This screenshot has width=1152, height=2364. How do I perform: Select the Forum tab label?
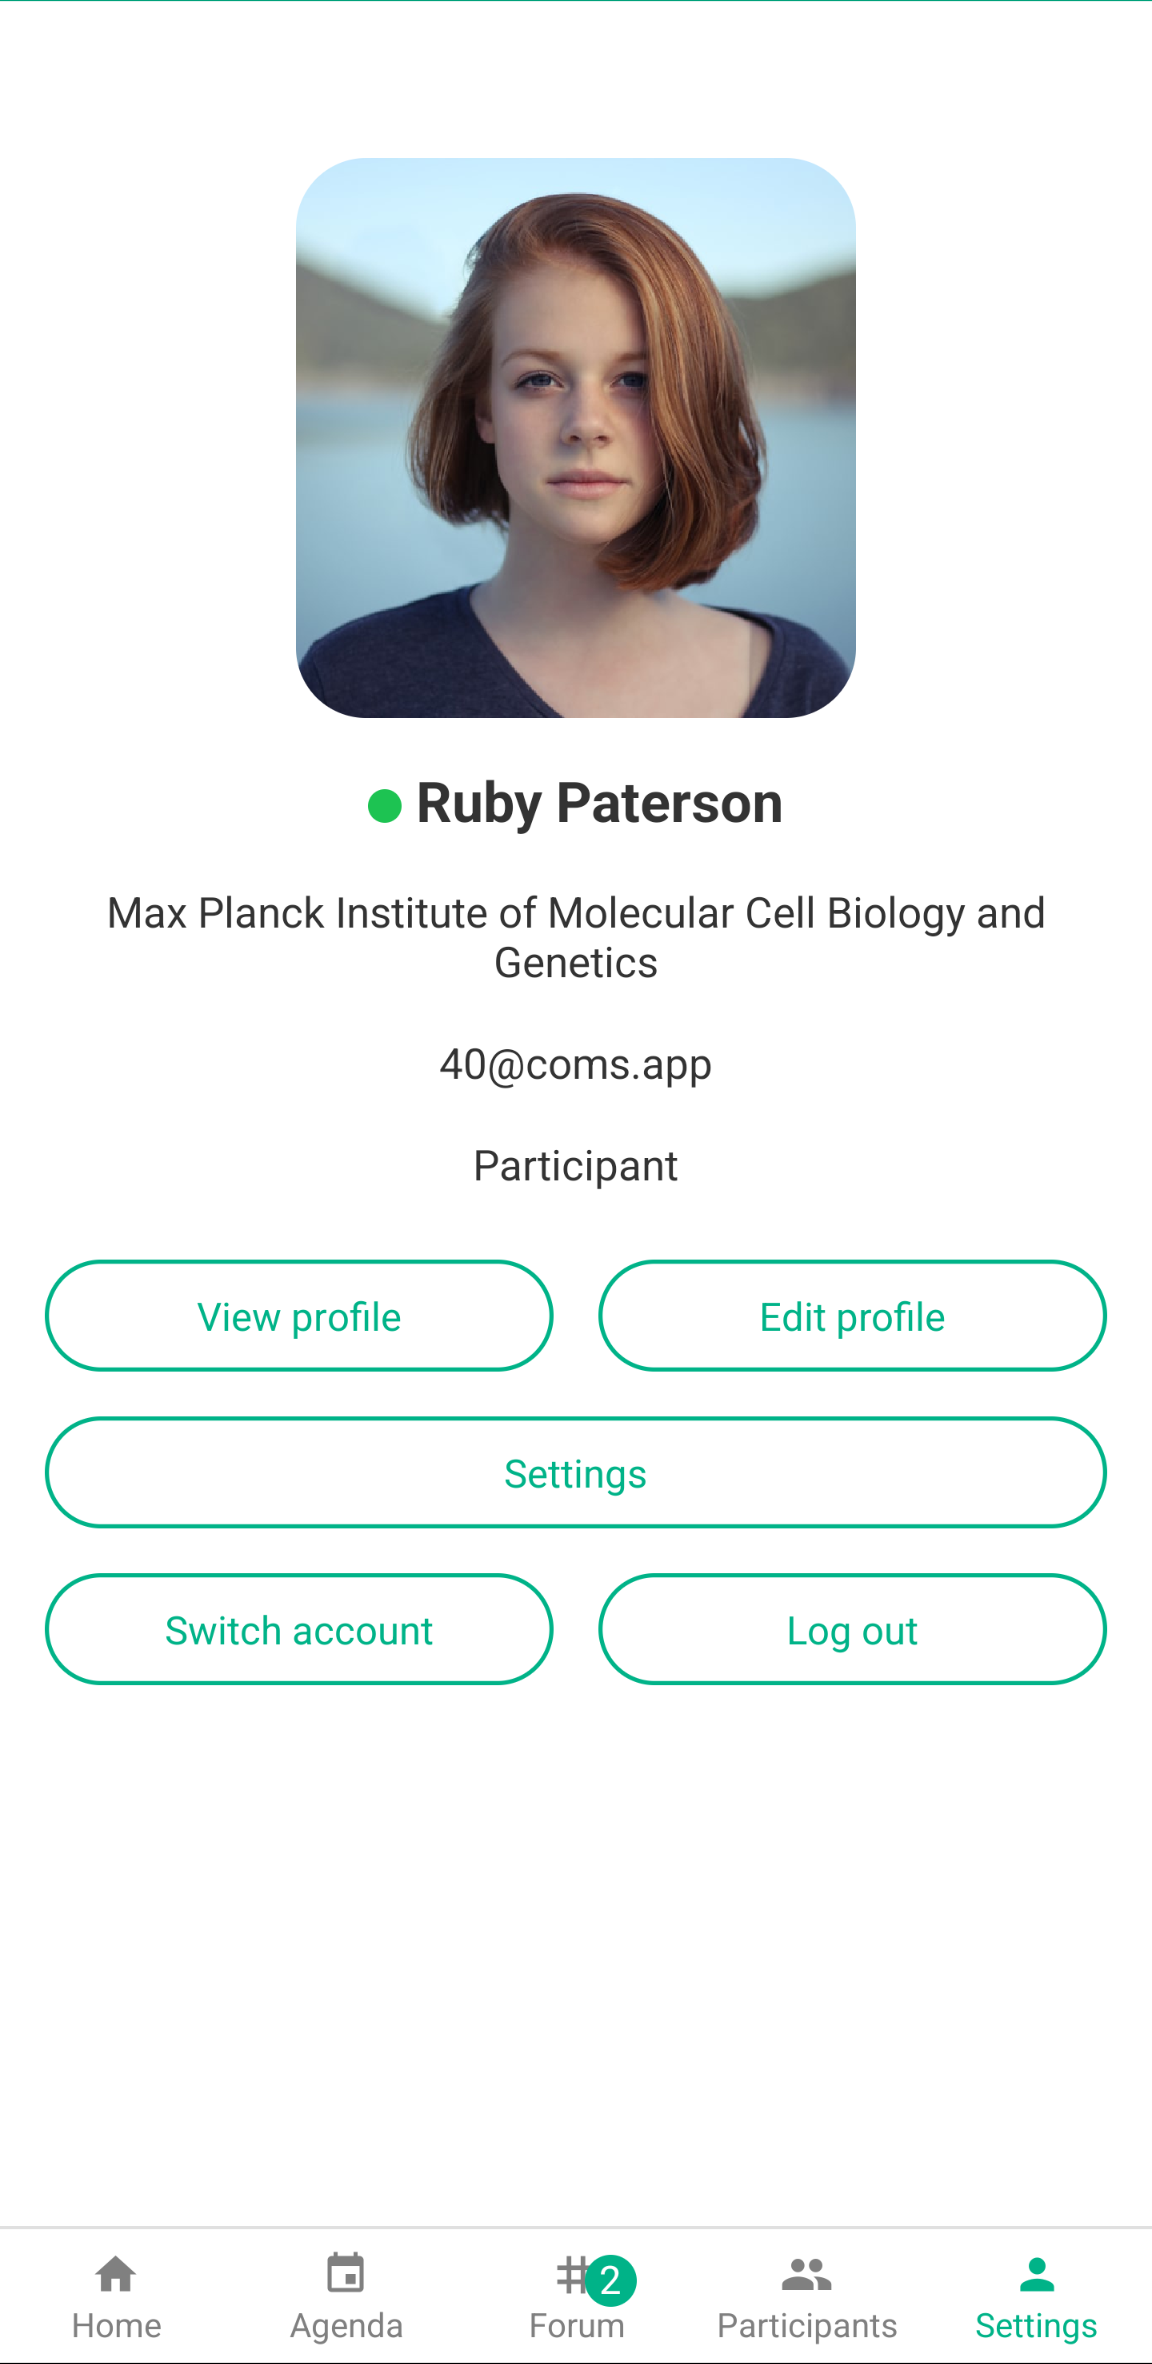click(x=576, y=2326)
